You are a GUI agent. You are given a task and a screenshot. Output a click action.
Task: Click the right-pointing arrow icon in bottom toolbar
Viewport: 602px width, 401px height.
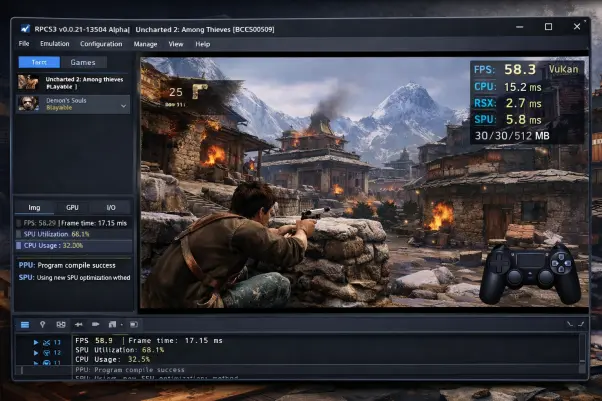pos(96,325)
